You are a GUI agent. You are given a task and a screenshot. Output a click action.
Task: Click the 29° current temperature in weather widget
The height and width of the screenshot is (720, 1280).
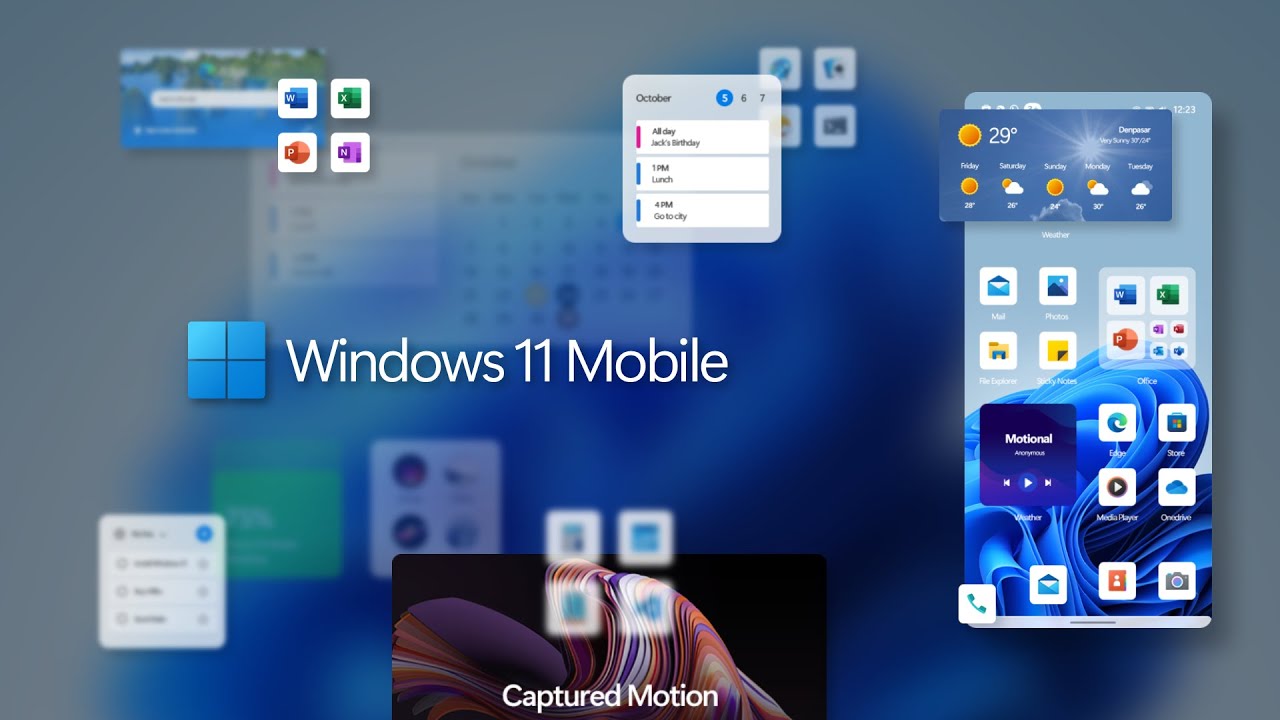pos(1003,135)
